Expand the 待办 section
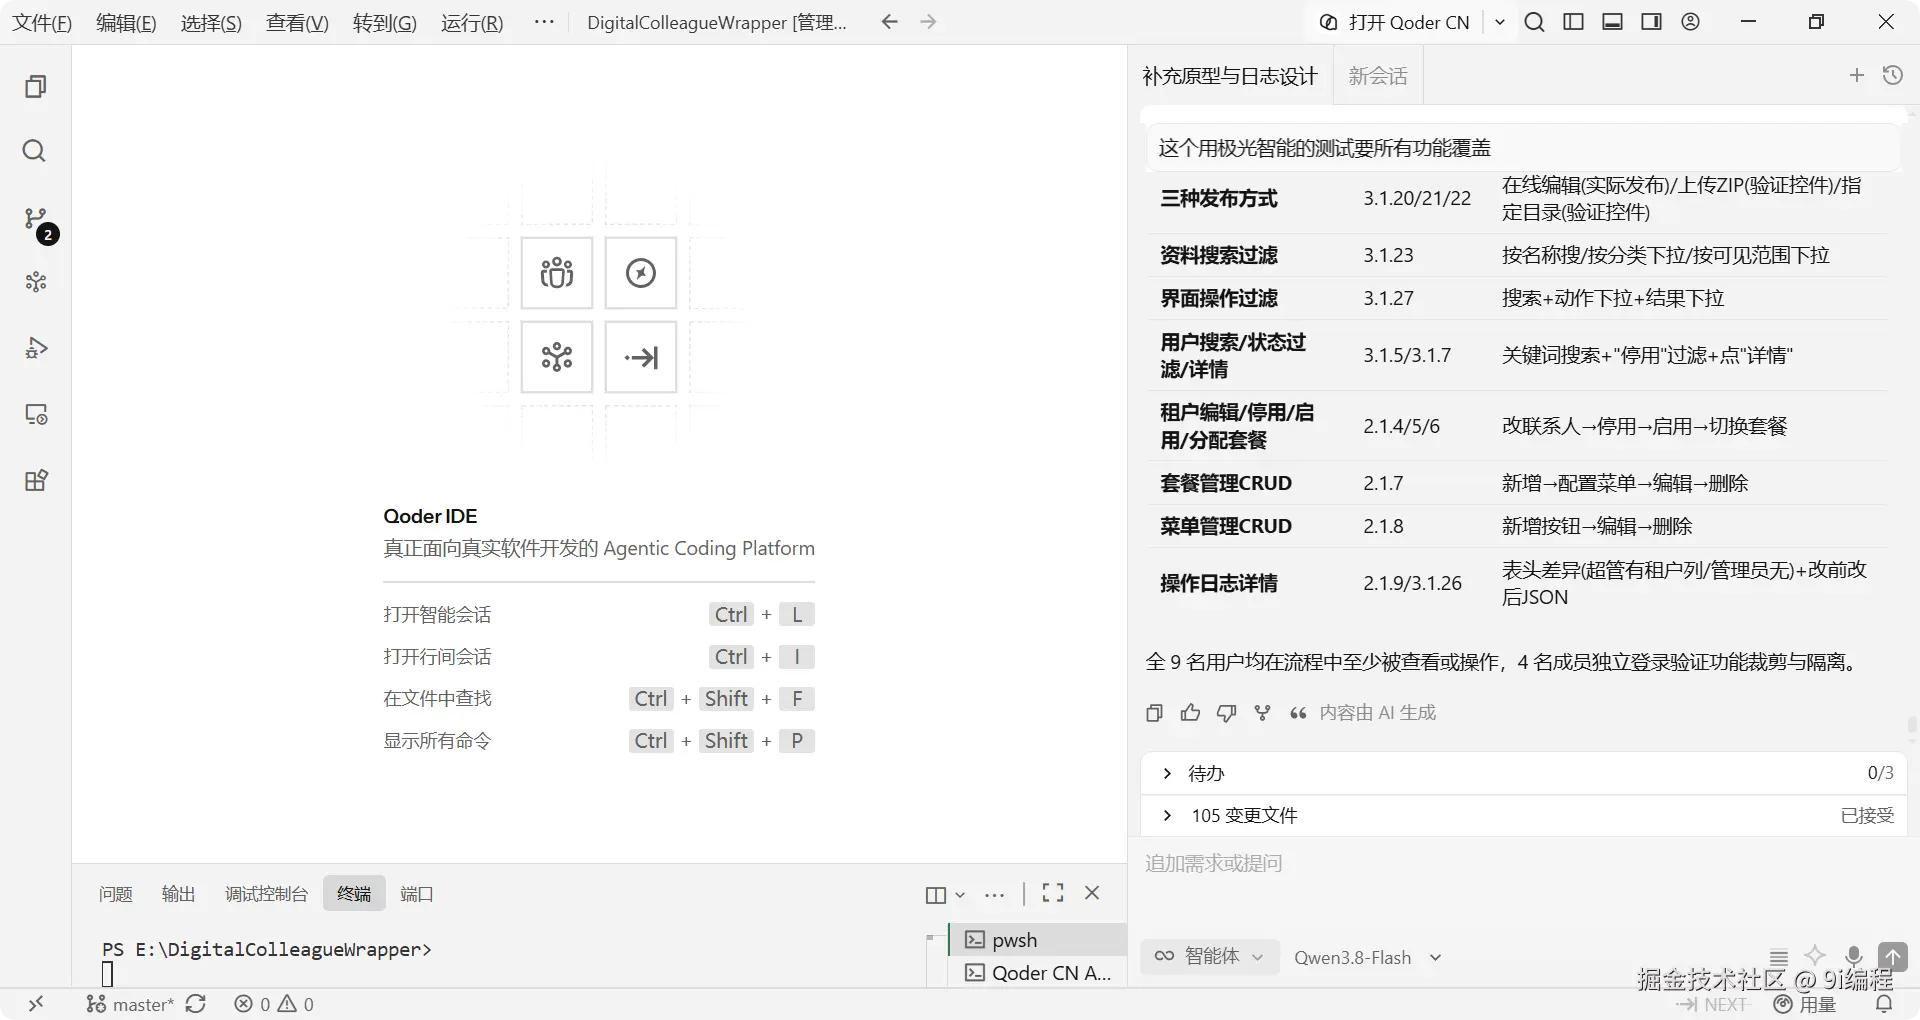This screenshot has height=1020, width=1920. (1524, 773)
